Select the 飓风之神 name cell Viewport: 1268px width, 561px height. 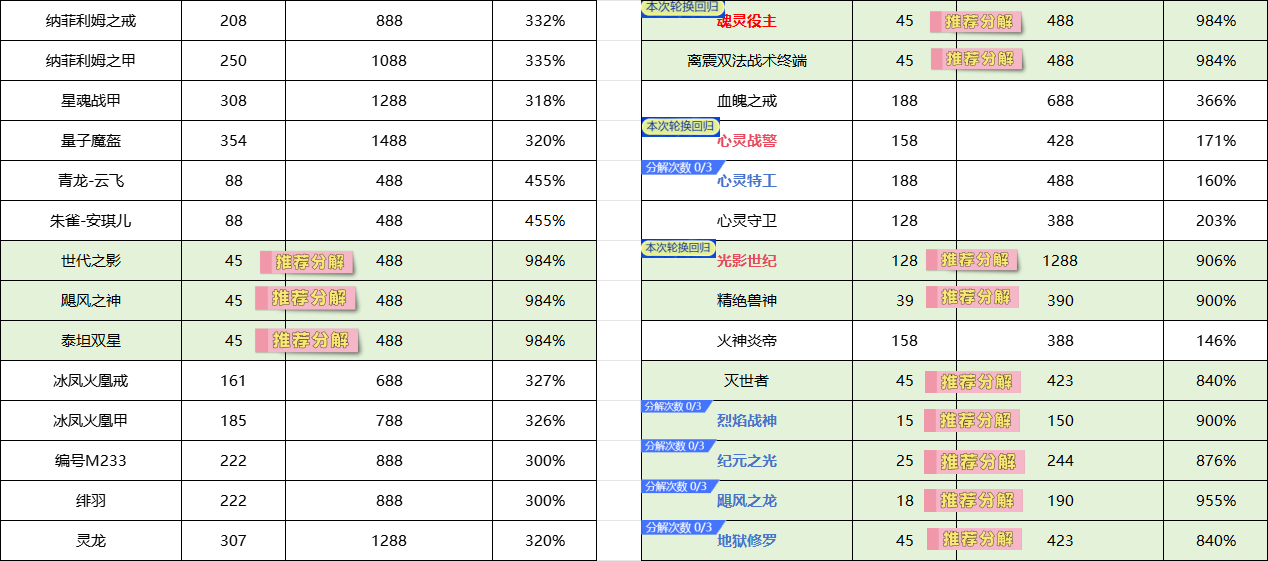[91, 300]
